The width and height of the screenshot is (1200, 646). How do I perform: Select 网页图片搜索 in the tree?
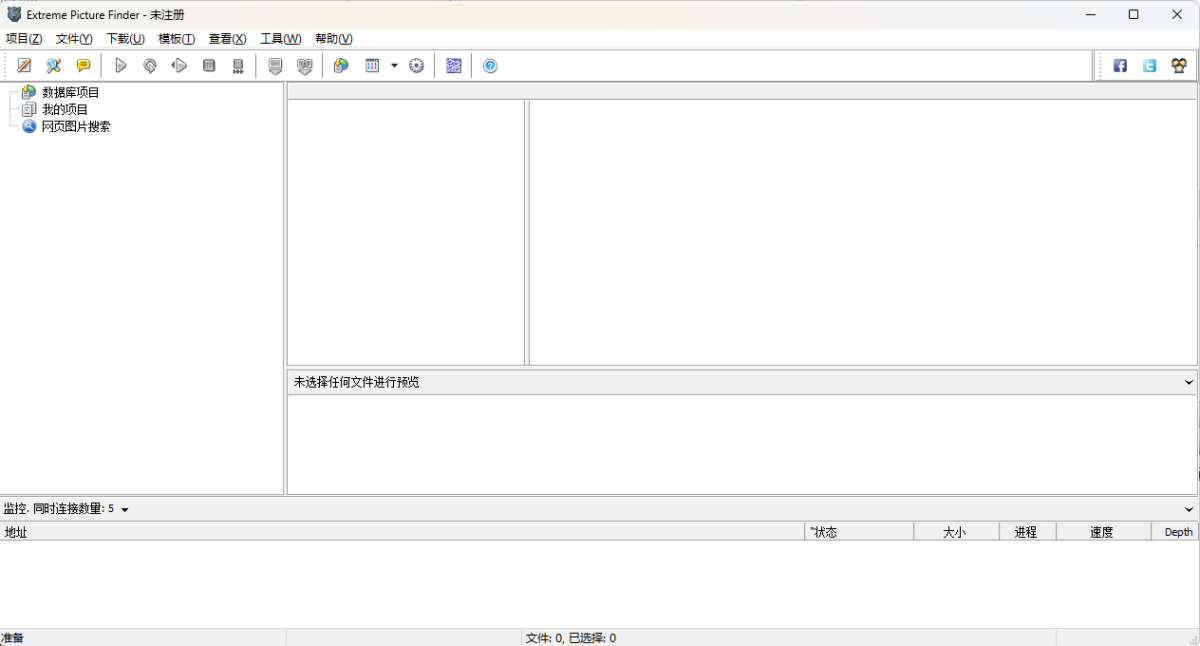[x=76, y=127]
